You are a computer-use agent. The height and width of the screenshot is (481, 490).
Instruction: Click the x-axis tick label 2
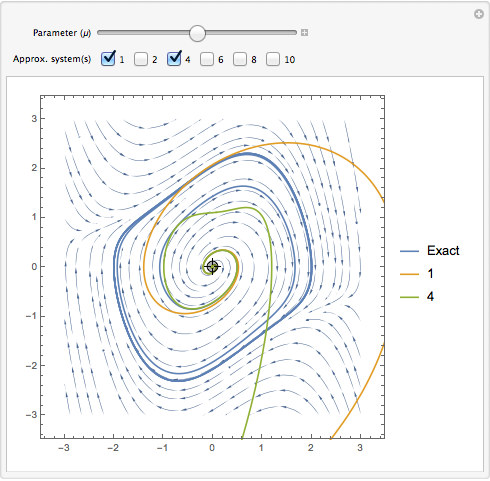(x=311, y=448)
